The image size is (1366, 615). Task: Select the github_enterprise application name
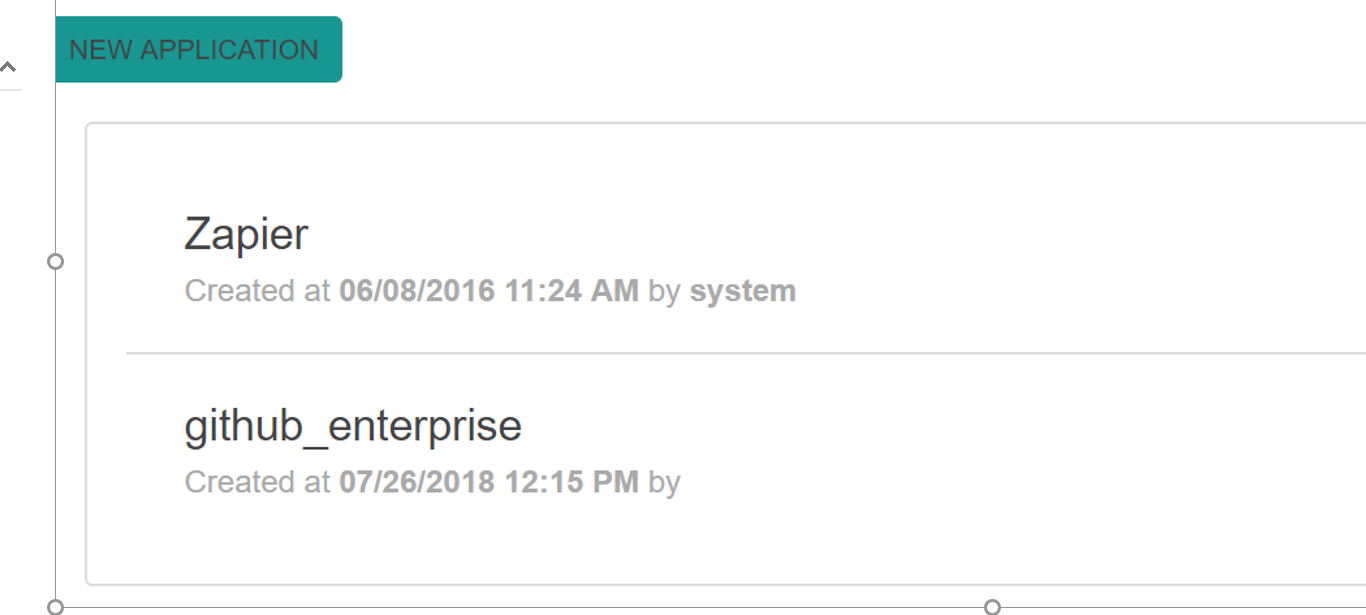coord(352,426)
